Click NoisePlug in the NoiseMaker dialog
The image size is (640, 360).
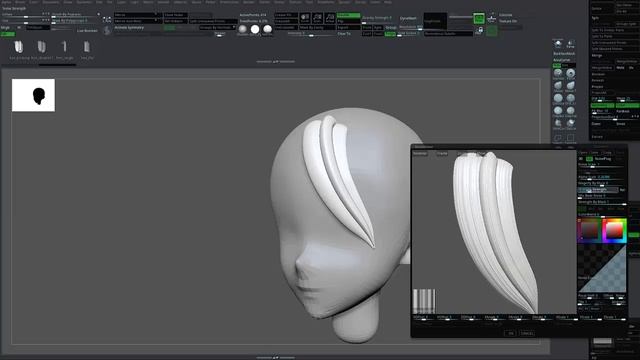(603, 159)
